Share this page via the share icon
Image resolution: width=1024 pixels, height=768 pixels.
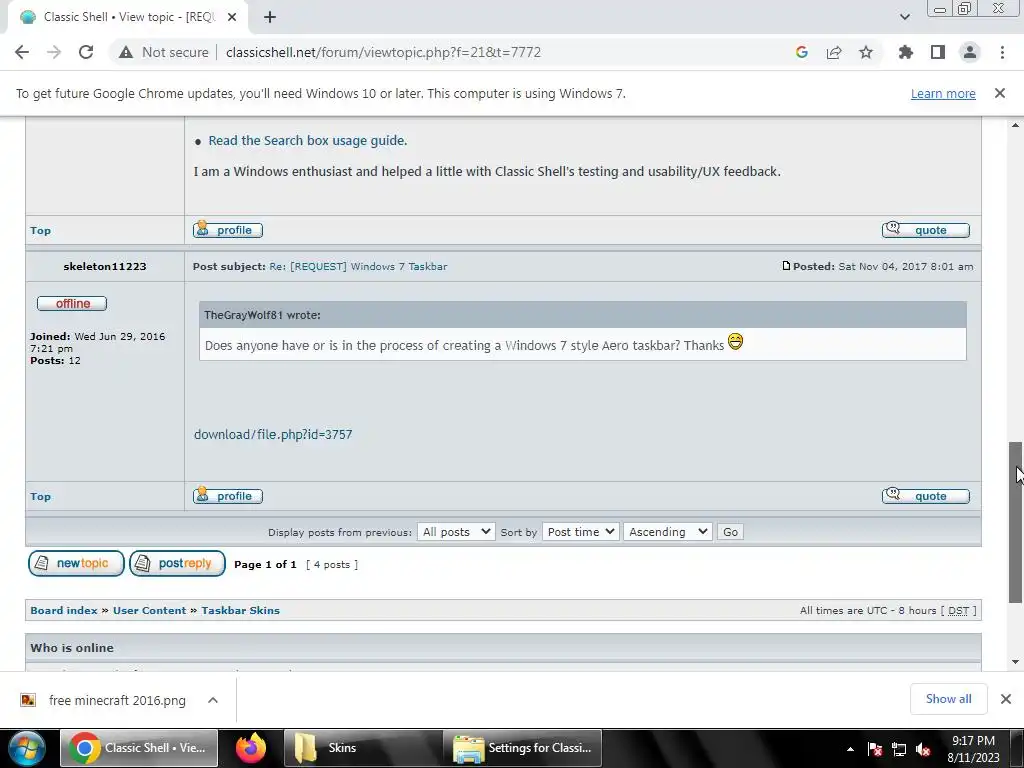click(x=834, y=52)
